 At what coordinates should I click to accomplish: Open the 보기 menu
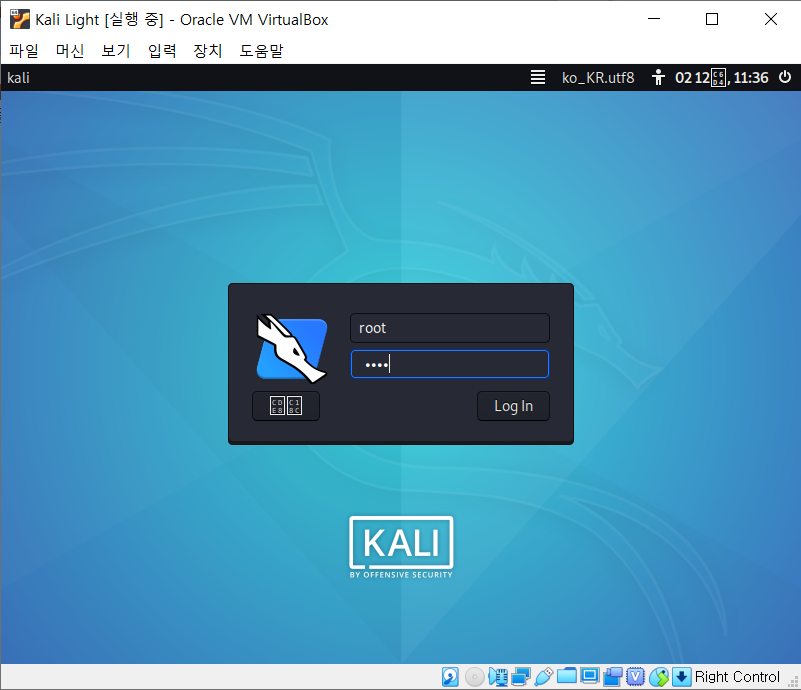pos(115,51)
